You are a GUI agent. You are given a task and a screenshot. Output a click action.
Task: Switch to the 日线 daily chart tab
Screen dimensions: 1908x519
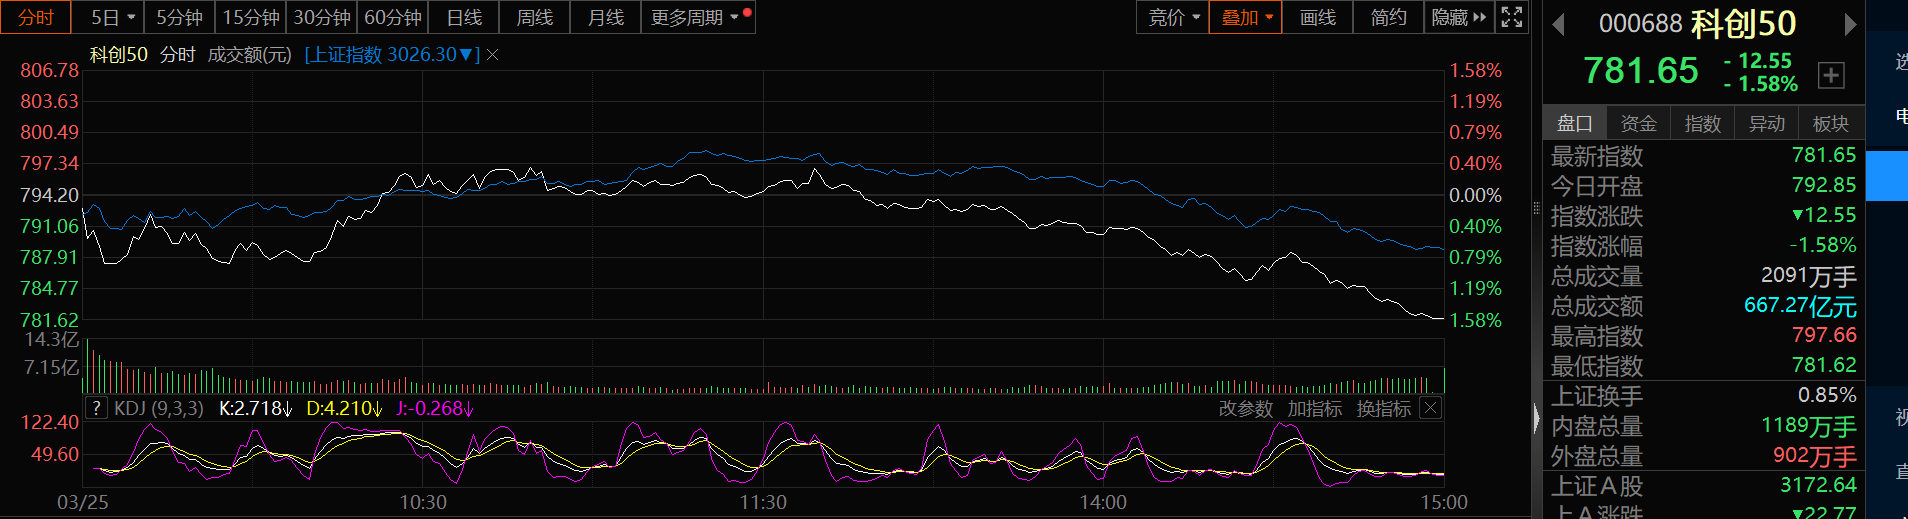point(464,17)
